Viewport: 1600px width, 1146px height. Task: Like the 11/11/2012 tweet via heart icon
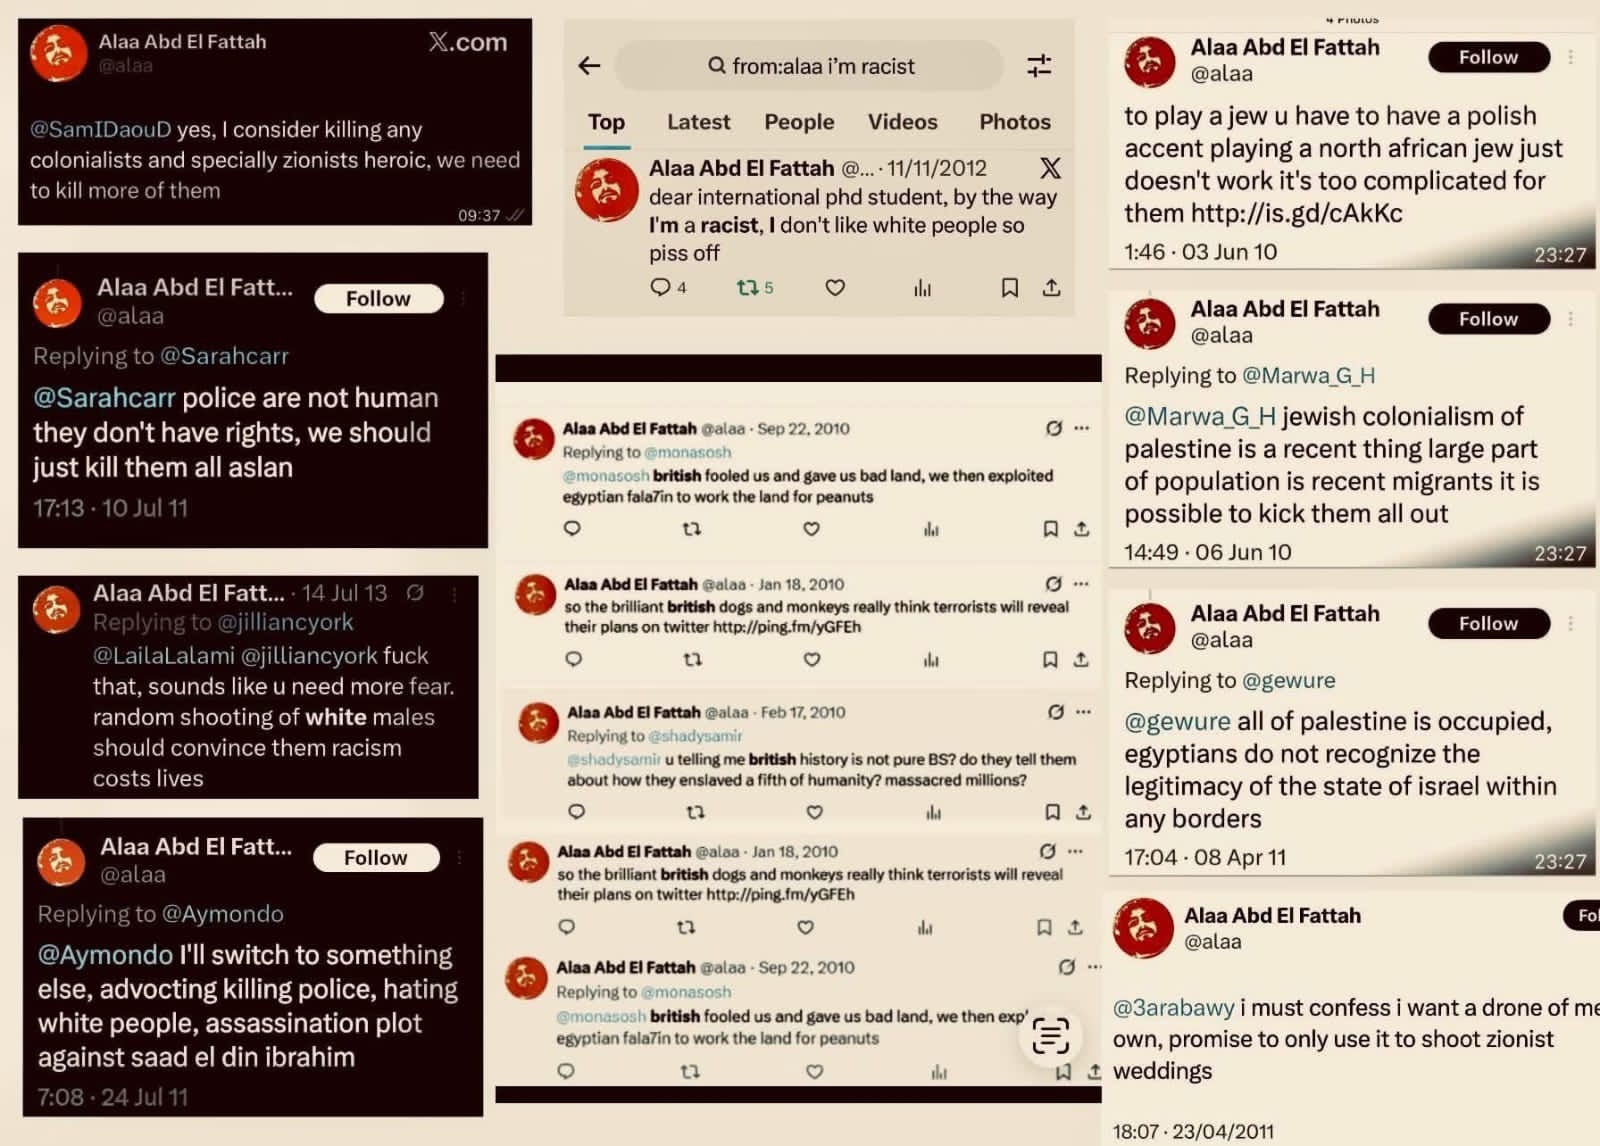click(x=835, y=288)
